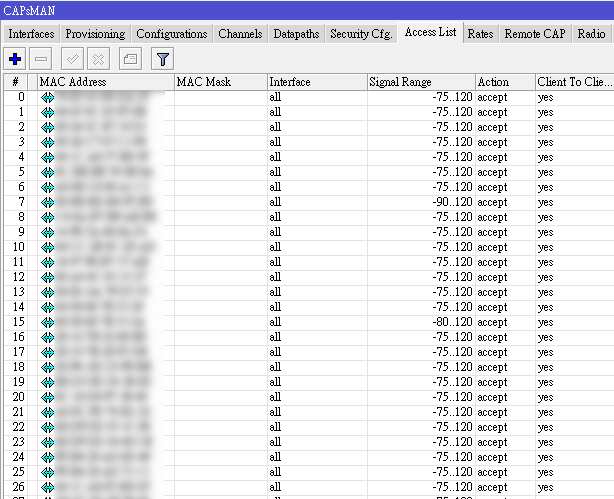This screenshot has height=499, width=614.
Task: Sort by Signal Range column header
Action: pos(421,82)
